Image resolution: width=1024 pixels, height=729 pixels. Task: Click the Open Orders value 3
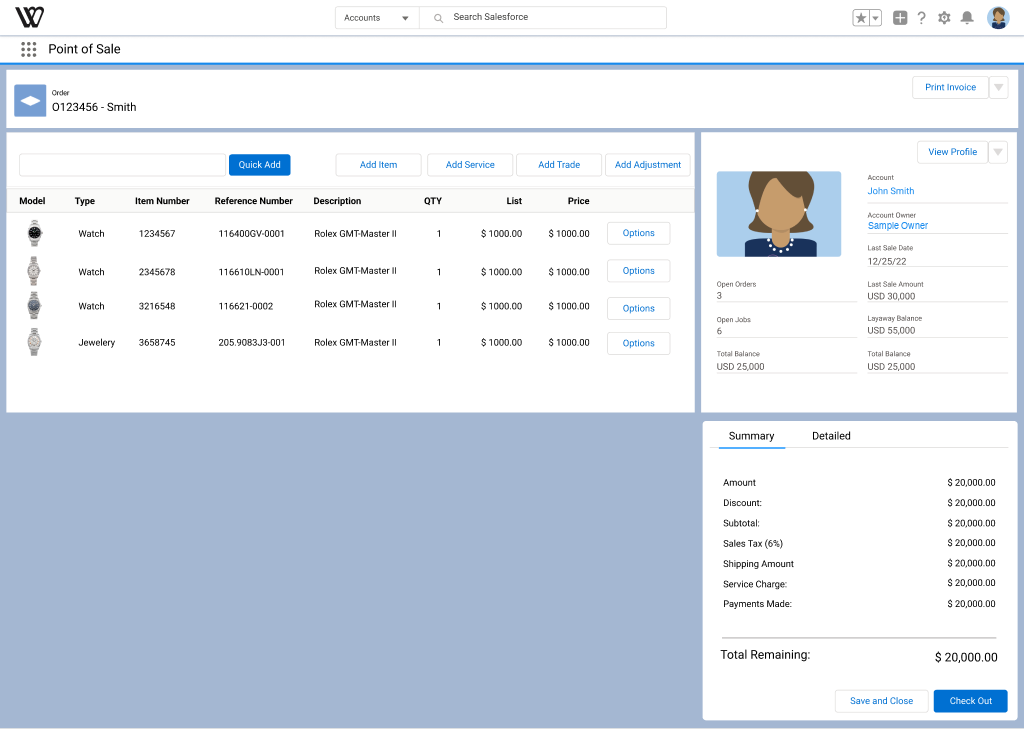coord(719,296)
